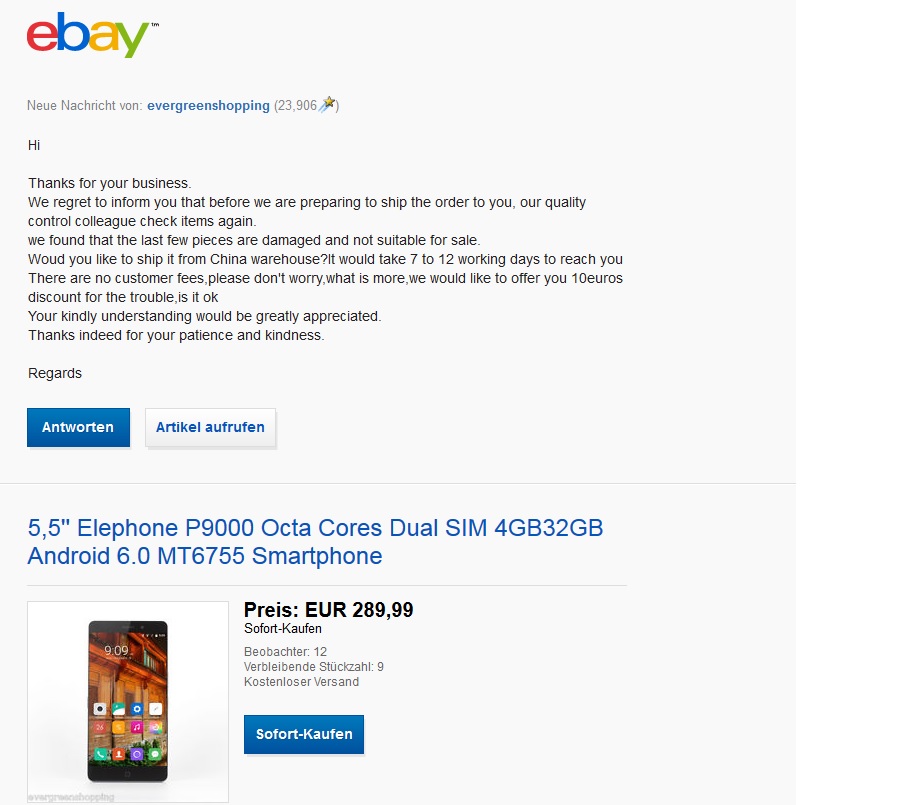Click the Regards sign-off text

(x=55, y=373)
